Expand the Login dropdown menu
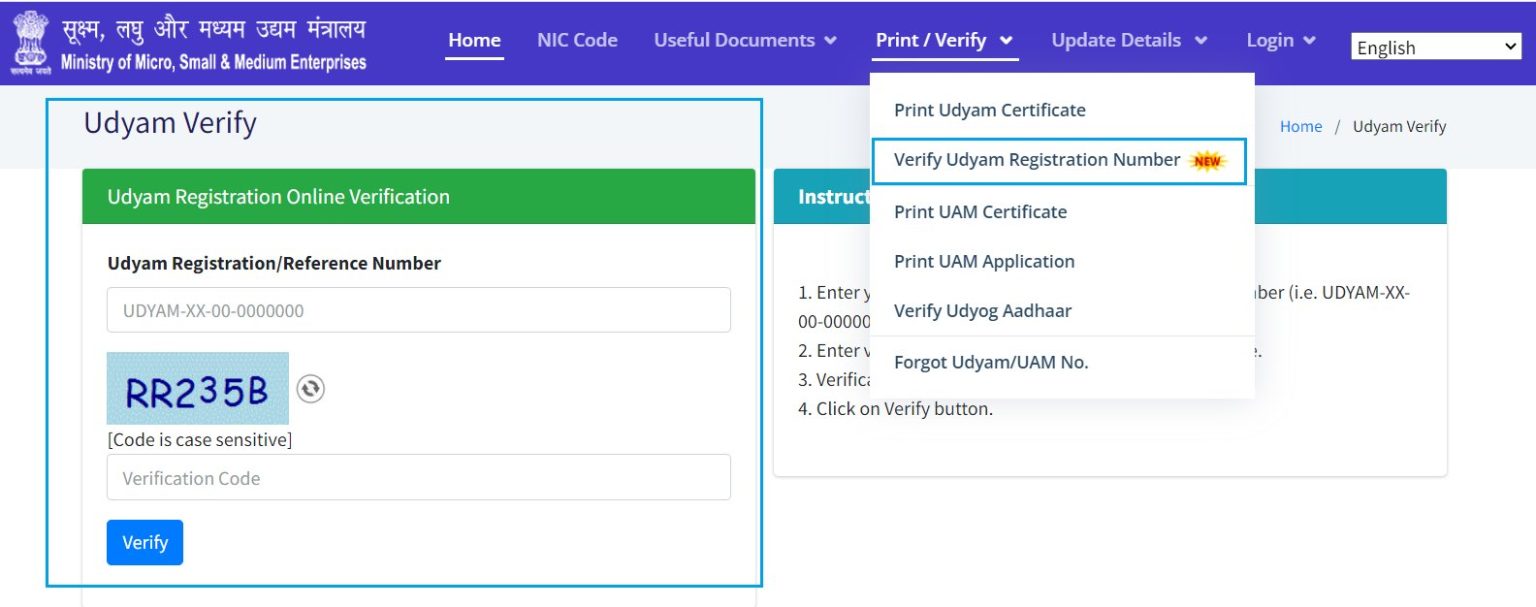Image resolution: width=1536 pixels, height=607 pixels. point(1280,41)
